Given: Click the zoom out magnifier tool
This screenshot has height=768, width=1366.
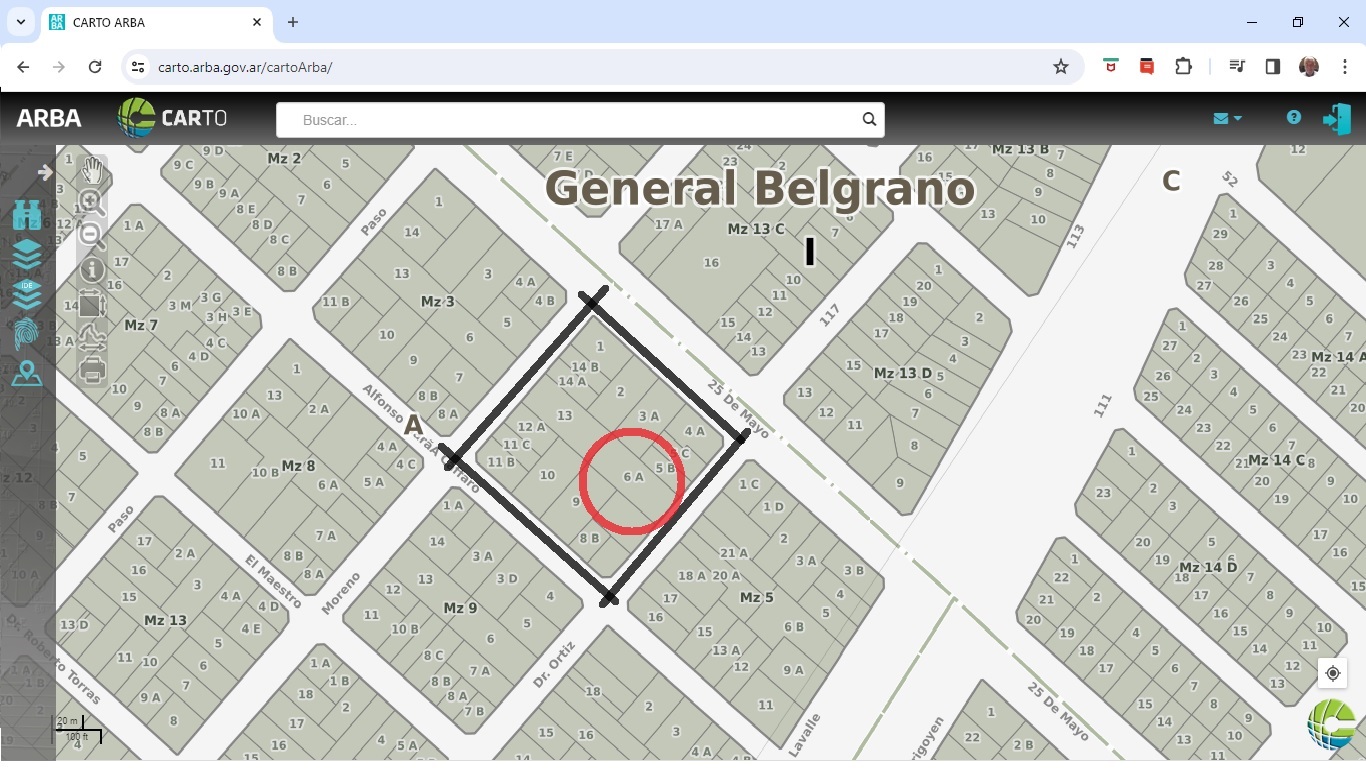Looking at the screenshot, I should pyautogui.click(x=92, y=236).
